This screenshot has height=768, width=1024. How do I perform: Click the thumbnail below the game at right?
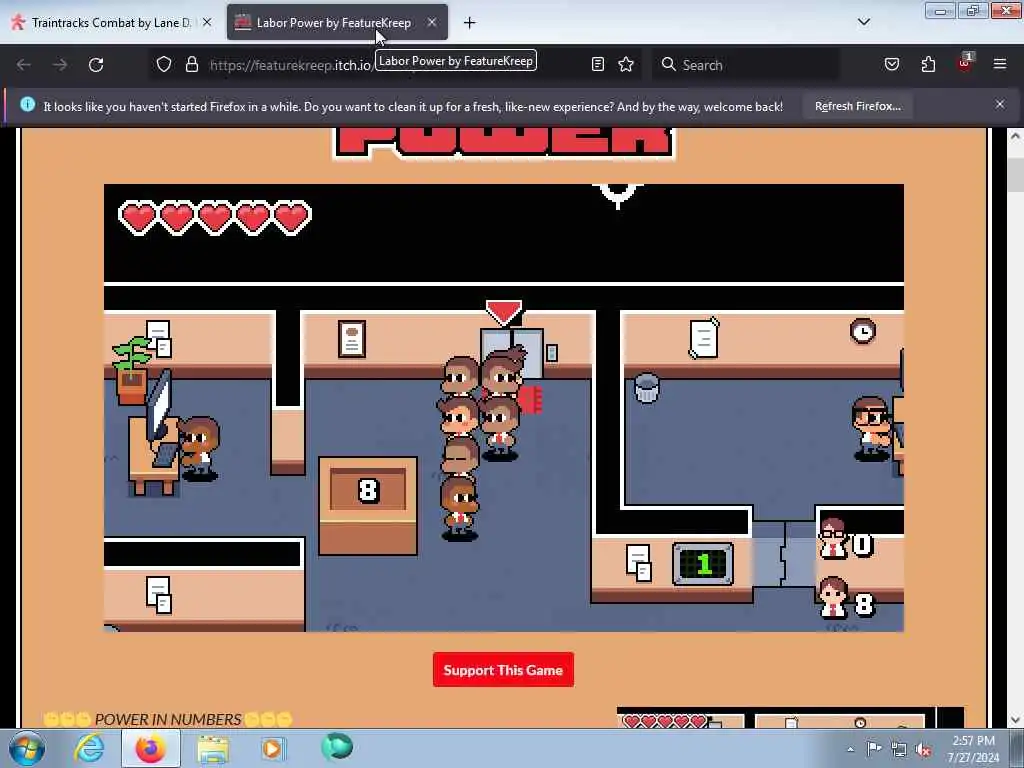[790, 717]
